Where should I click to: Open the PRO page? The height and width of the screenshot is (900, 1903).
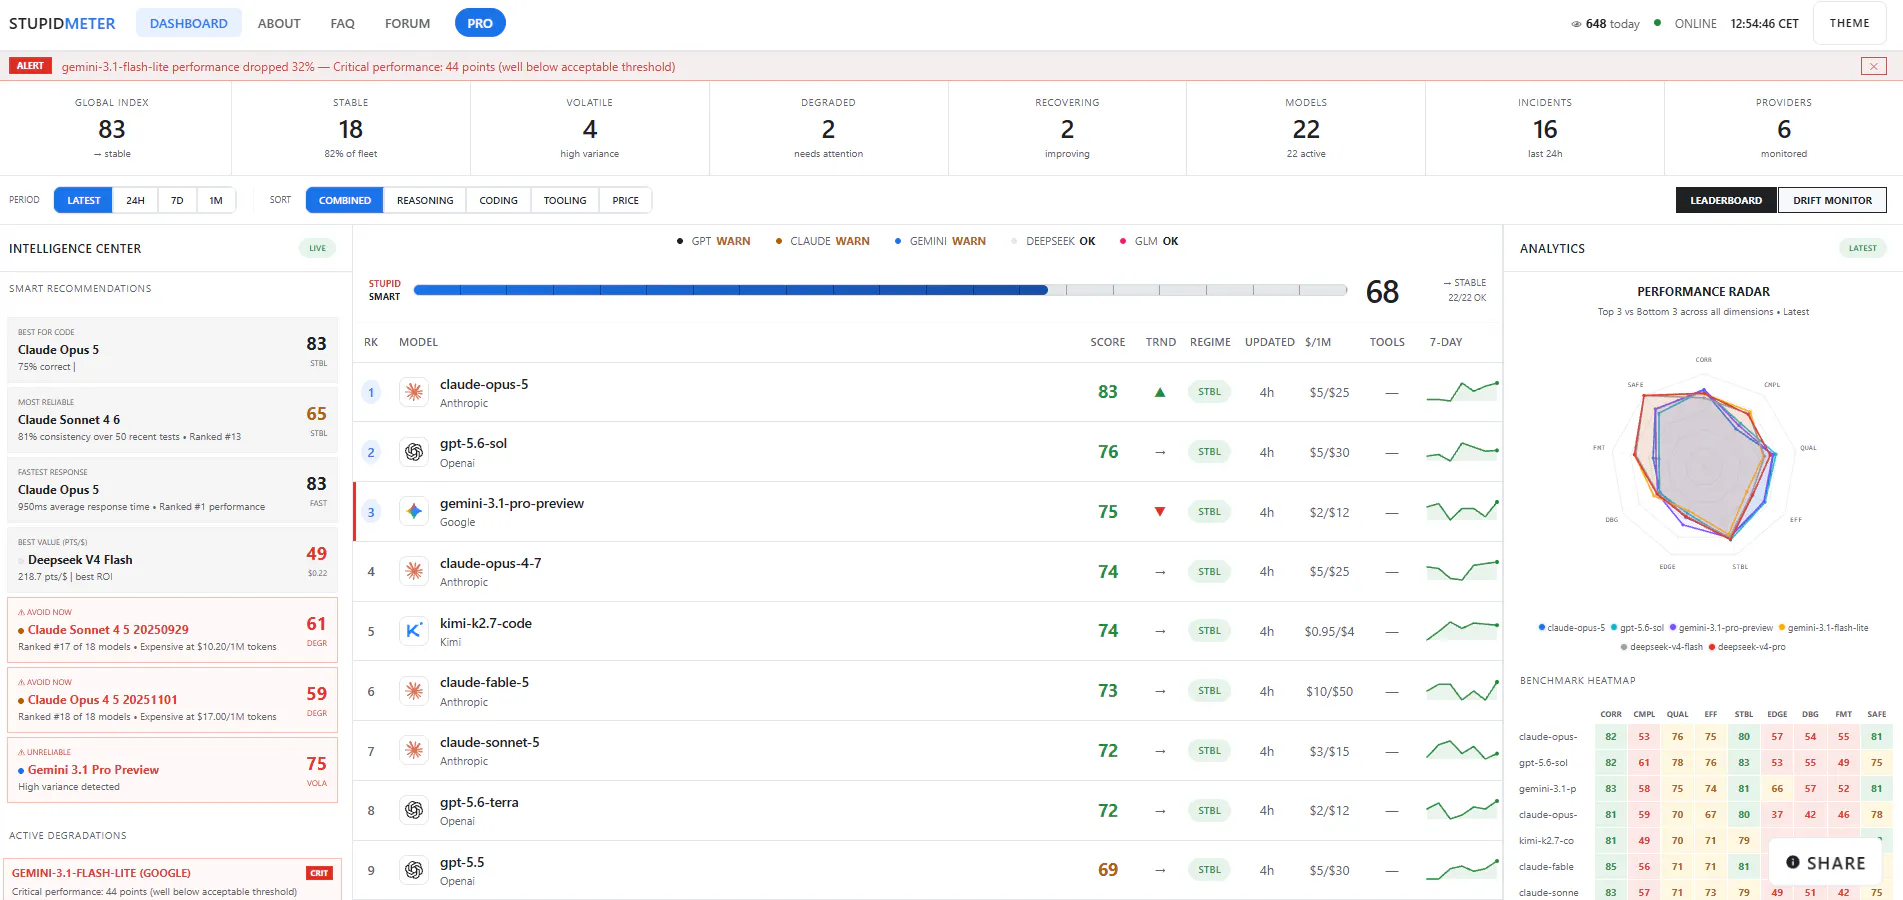[480, 23]
